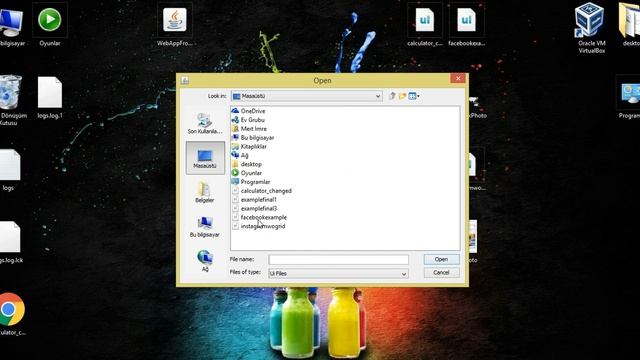Click the Cancel button
The image size is (640, 360).
pyautogui.click(x=441, y=273)
